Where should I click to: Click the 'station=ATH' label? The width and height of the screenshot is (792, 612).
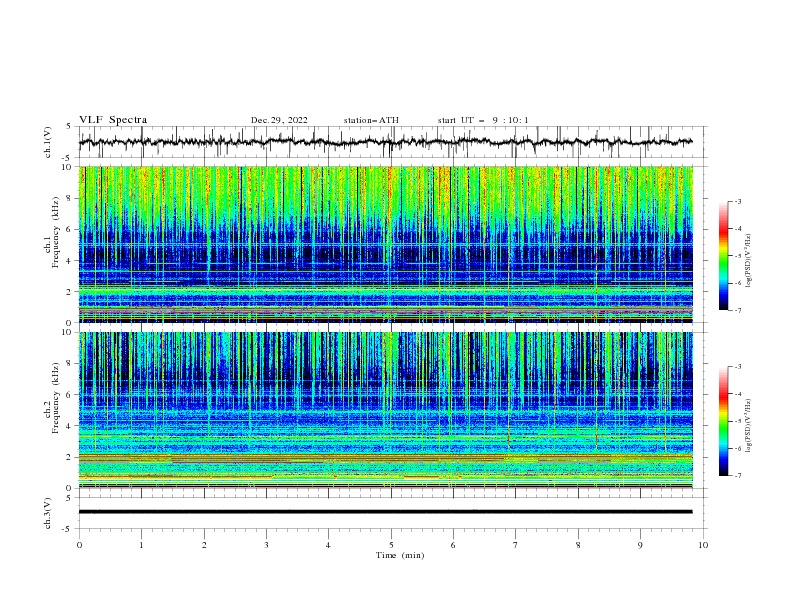[371, 120]
